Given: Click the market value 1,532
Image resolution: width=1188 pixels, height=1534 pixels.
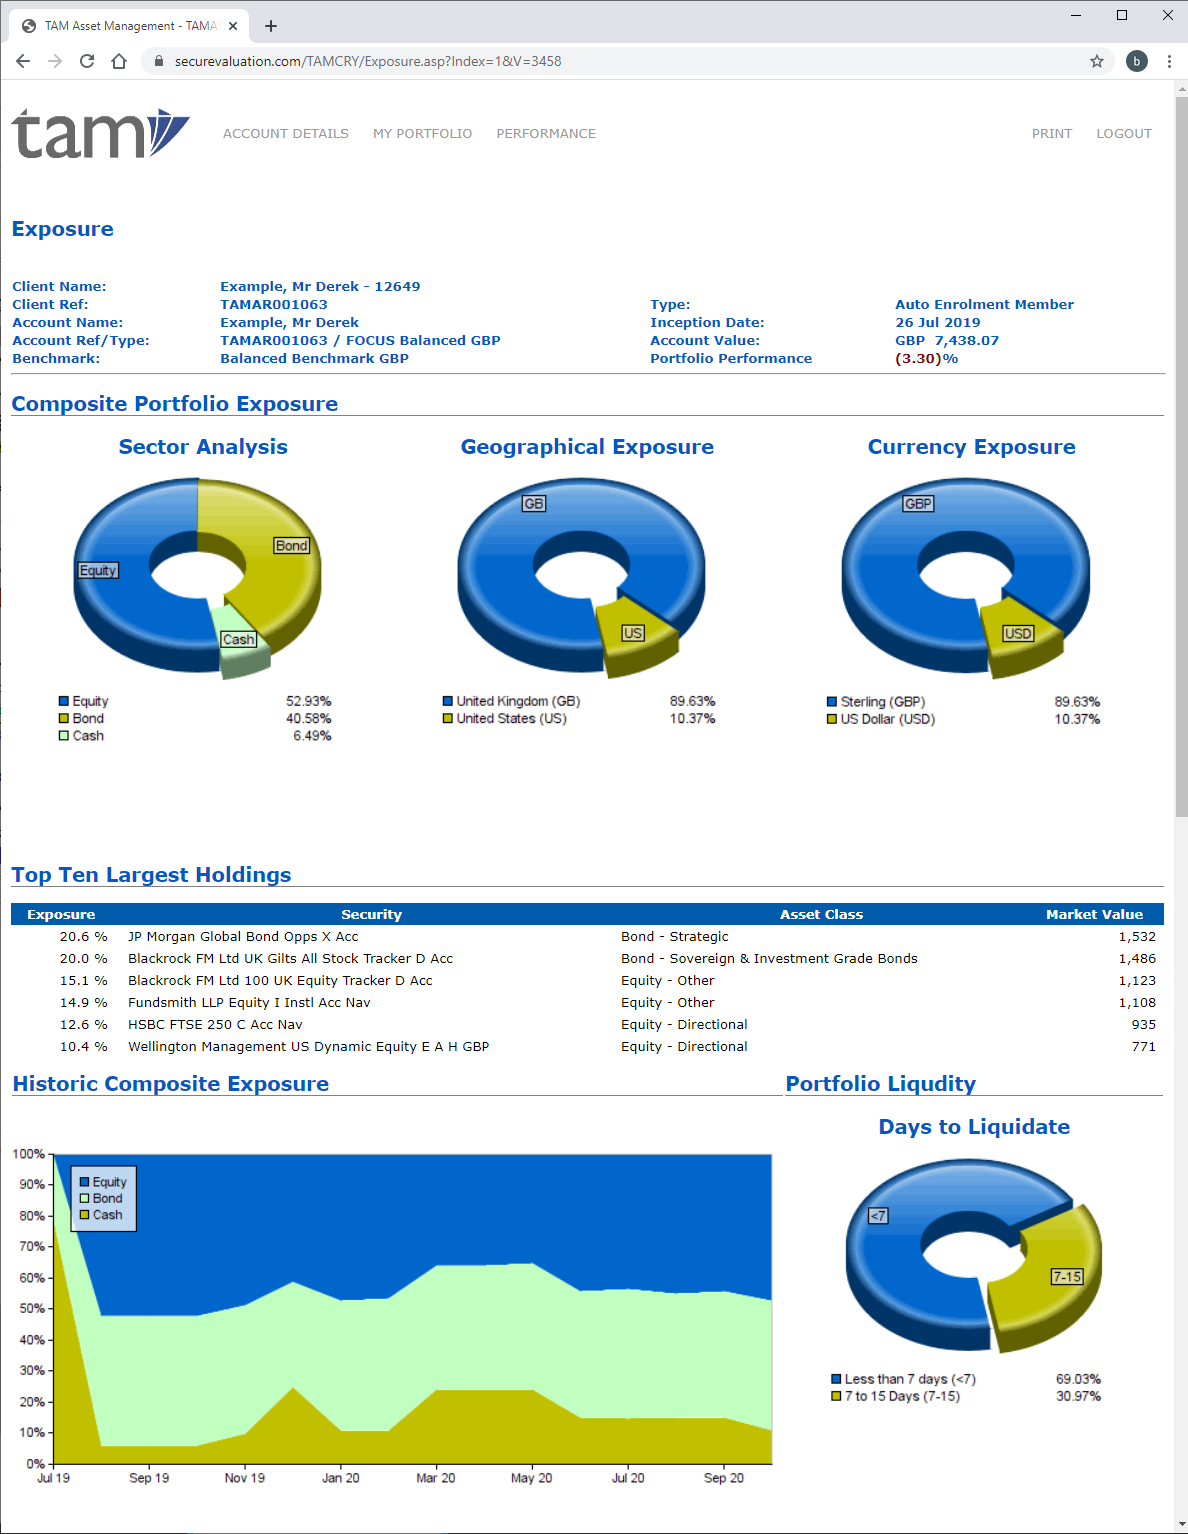Looking at the screenshot, I should tap(1137, 937).
